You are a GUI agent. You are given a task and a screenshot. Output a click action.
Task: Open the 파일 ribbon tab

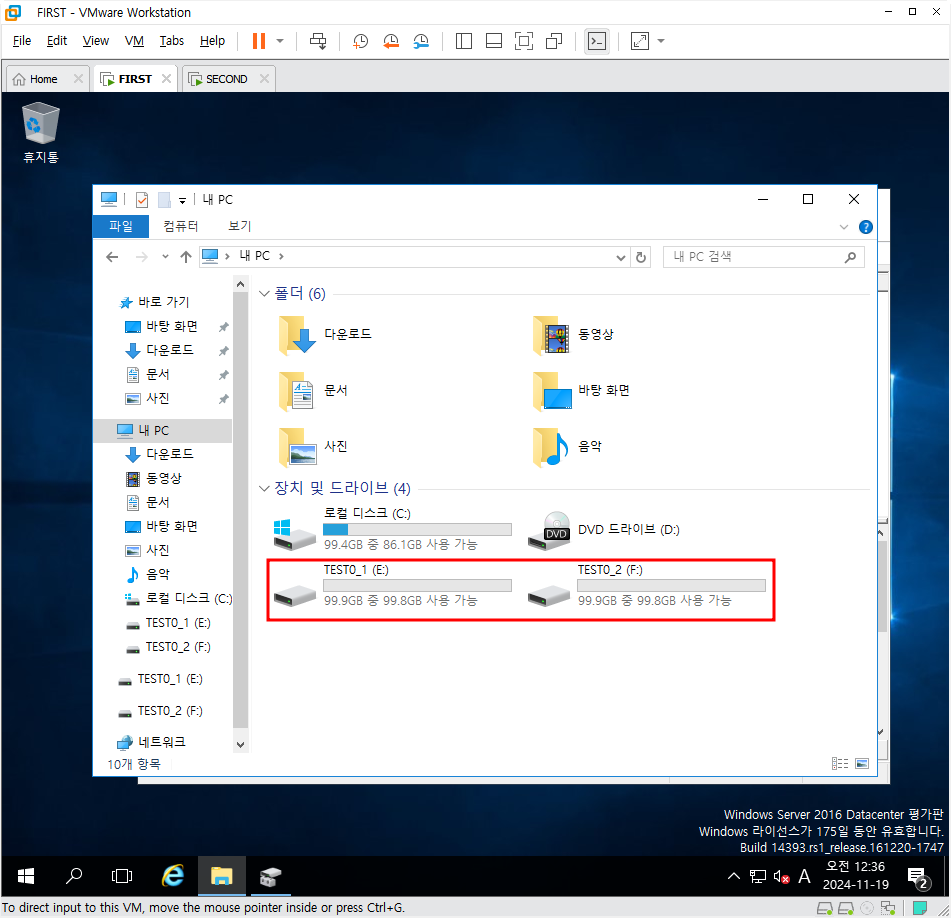[x=121, y=226]
